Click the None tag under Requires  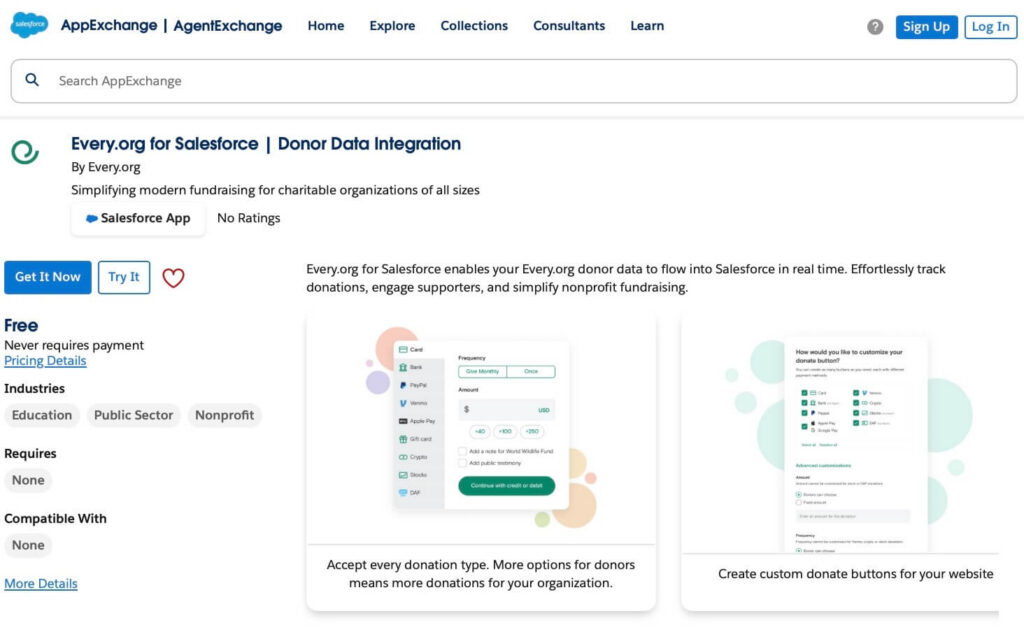pyautogui.click(x=28, y=481)
